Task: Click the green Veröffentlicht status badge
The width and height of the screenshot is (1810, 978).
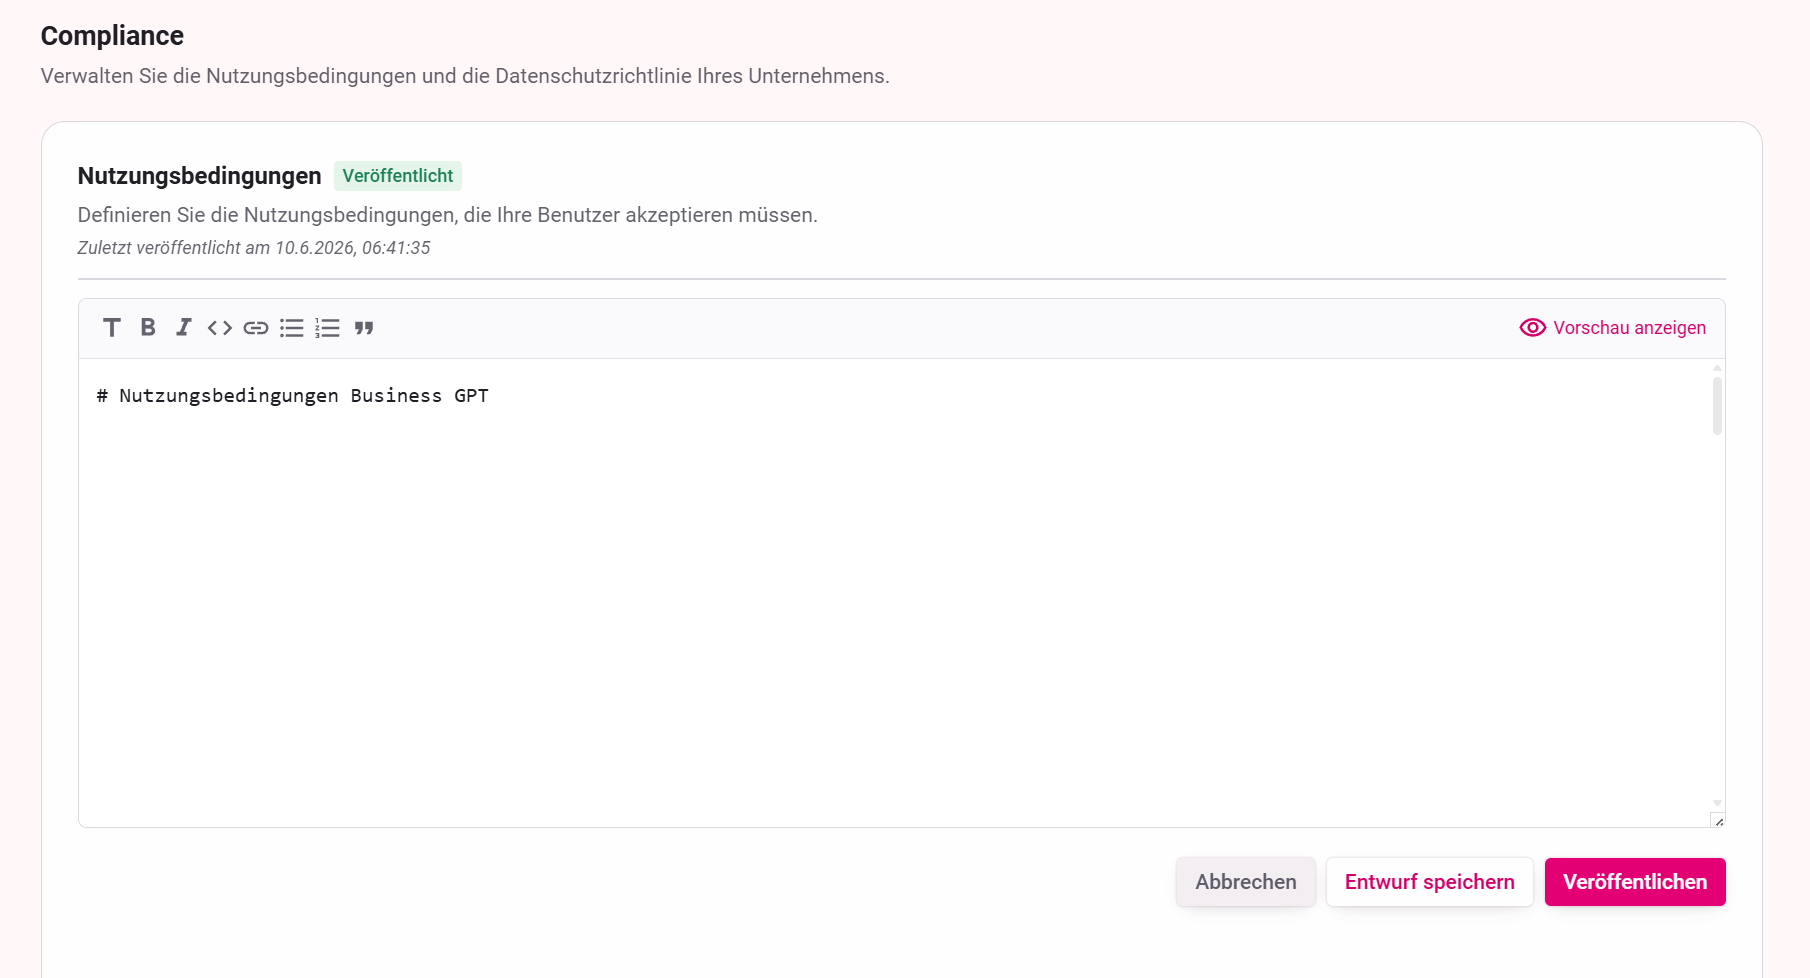Action: point(398,176)
